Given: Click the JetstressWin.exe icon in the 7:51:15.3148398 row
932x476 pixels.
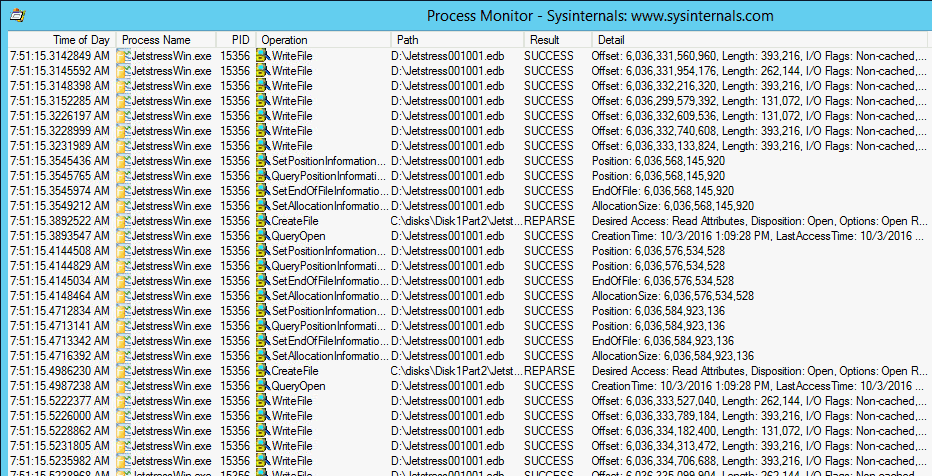Looking at the screenshot, I should tap(124, 86).
